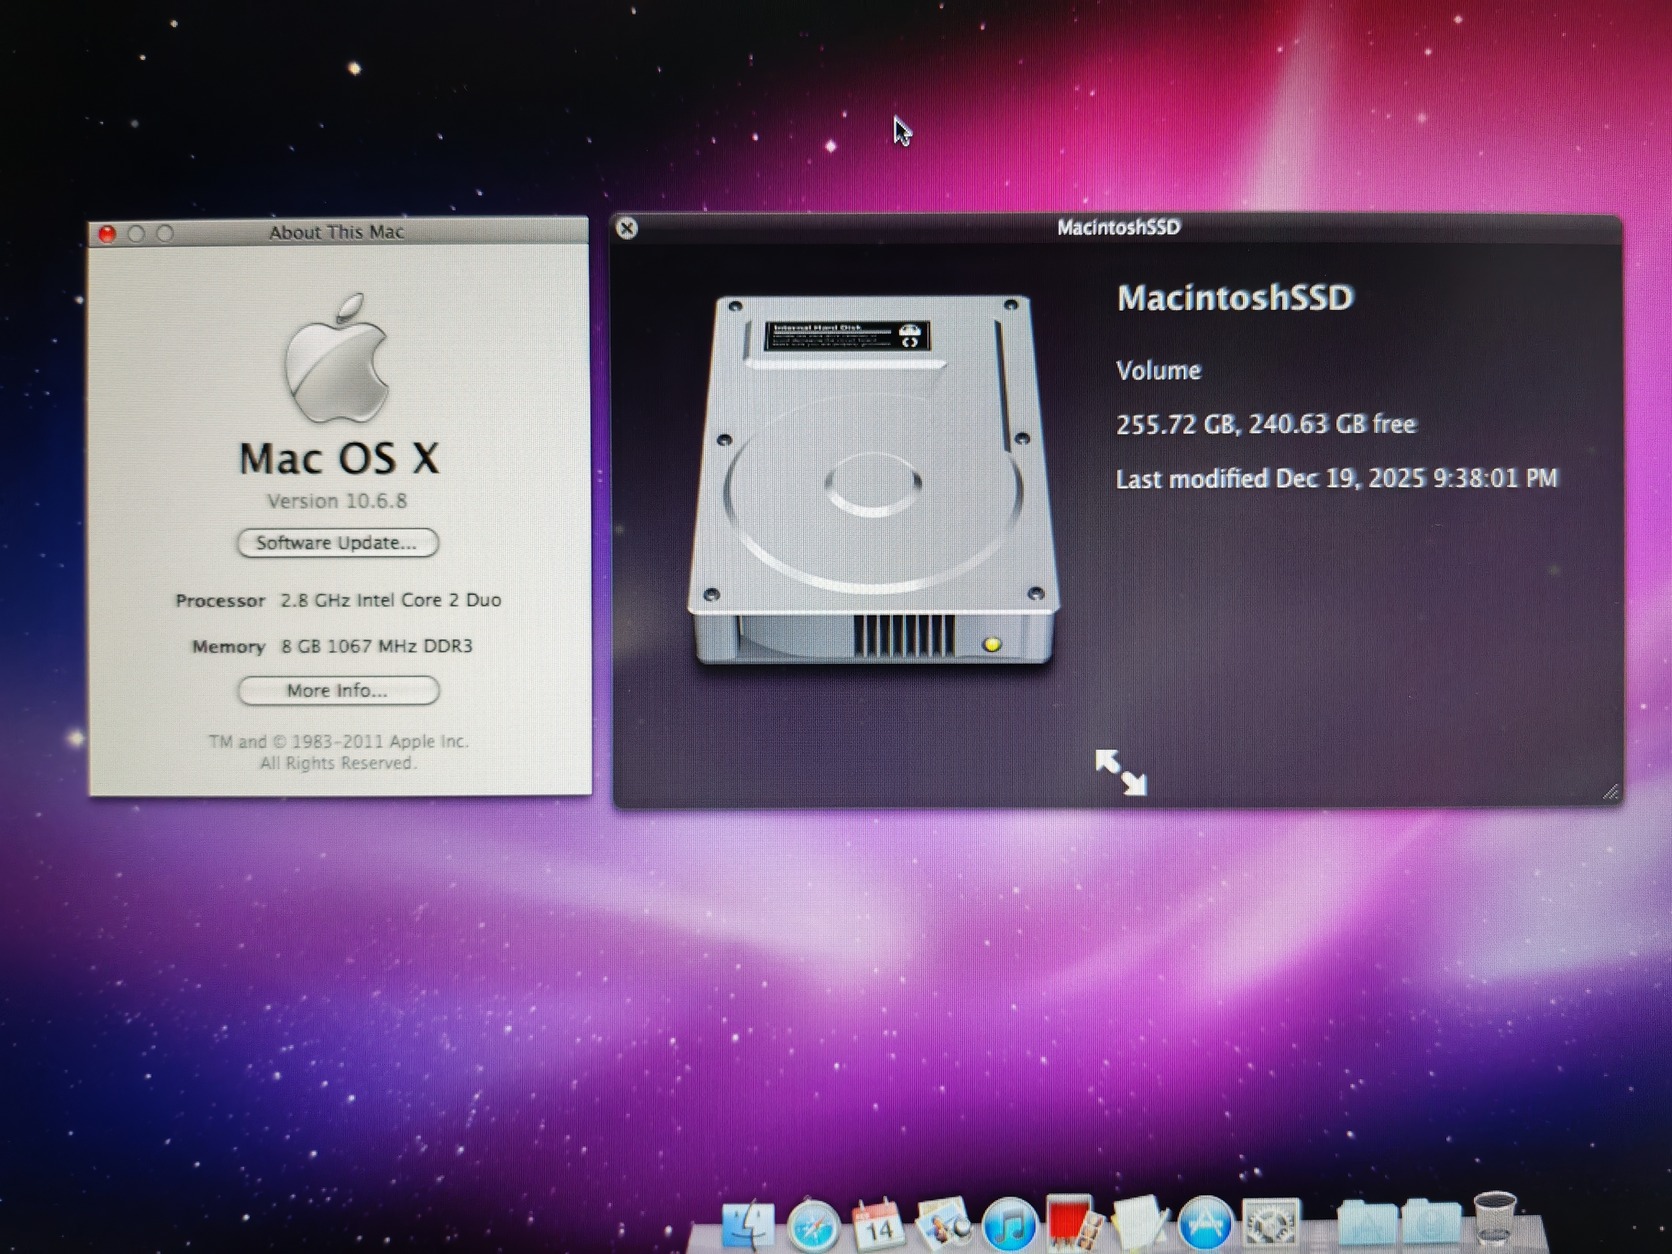This screenshot has width=1672, height=1254.
Task: Click the Apple copyright notice text
Action: tap(338, 752)
